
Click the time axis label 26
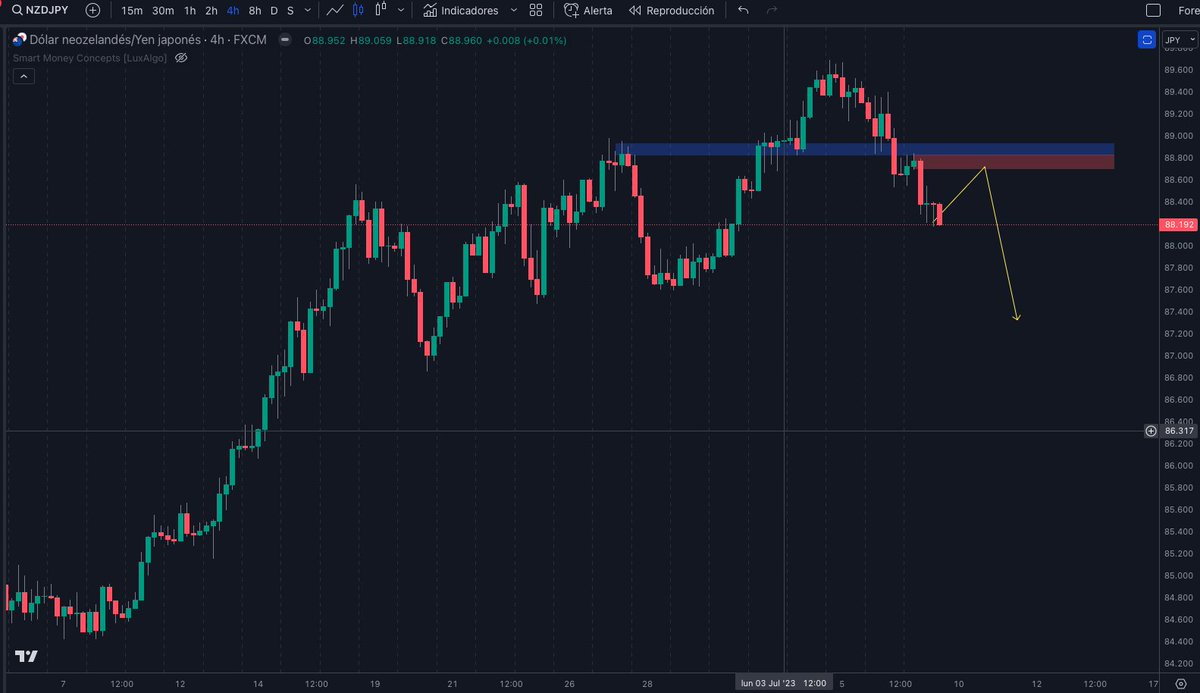[x=569, y=684]
